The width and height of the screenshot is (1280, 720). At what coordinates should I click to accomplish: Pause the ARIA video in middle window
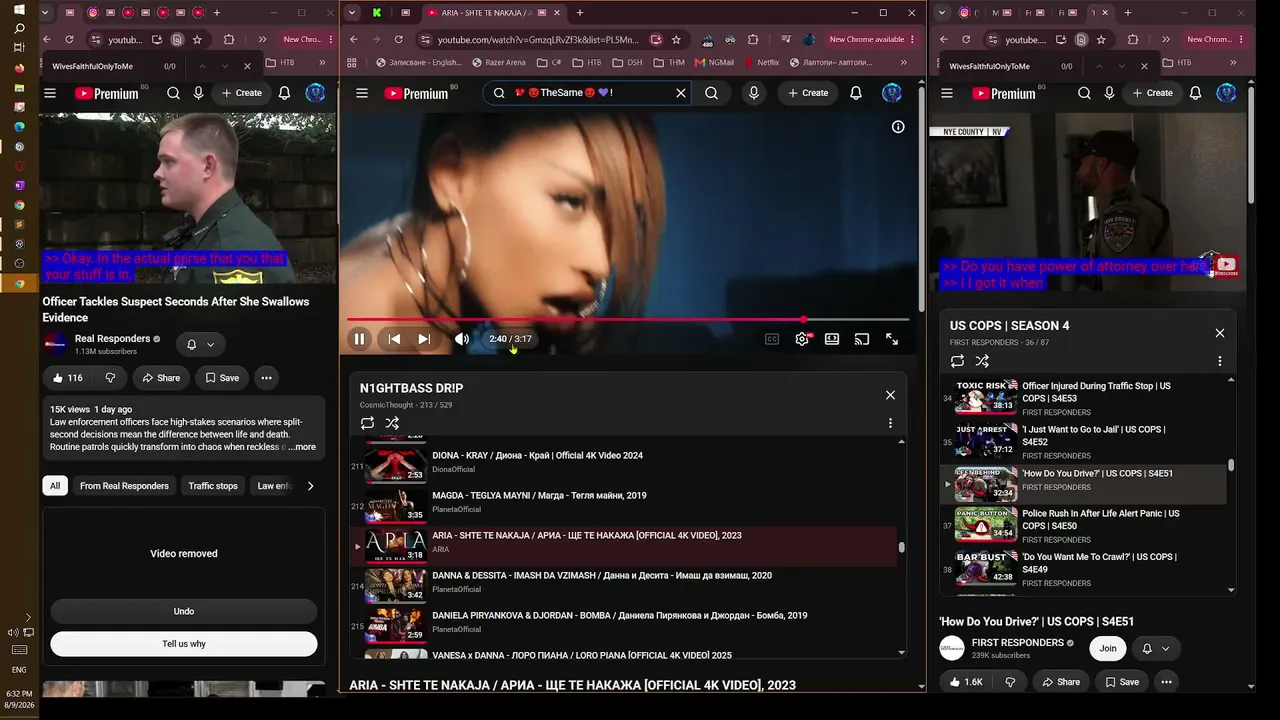point(359,339)
